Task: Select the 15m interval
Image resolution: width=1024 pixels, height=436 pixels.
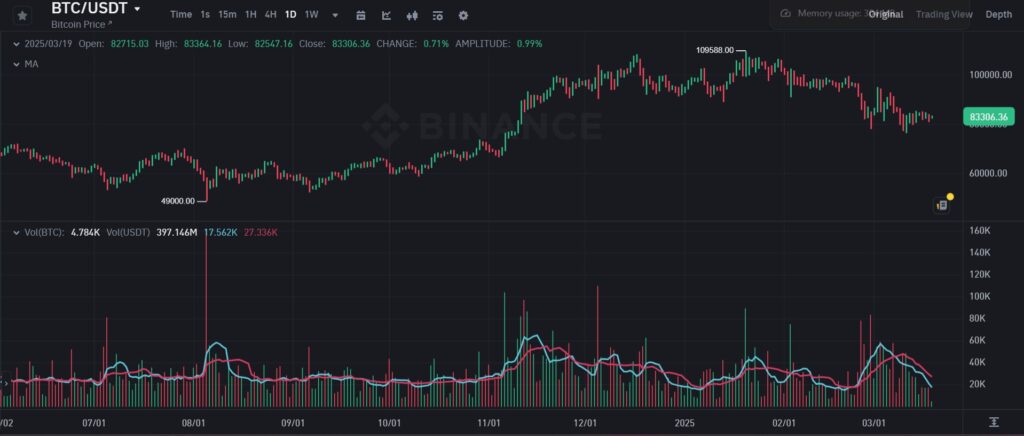Action: coord(227,15)
